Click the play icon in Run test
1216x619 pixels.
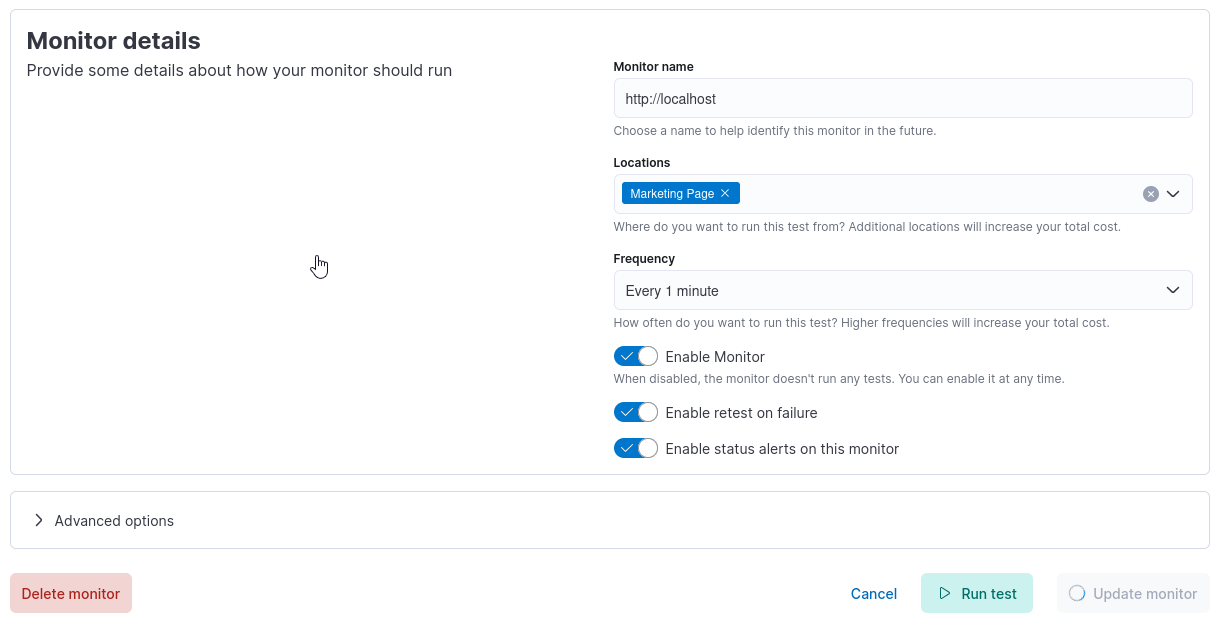click(x=945, y=593)
